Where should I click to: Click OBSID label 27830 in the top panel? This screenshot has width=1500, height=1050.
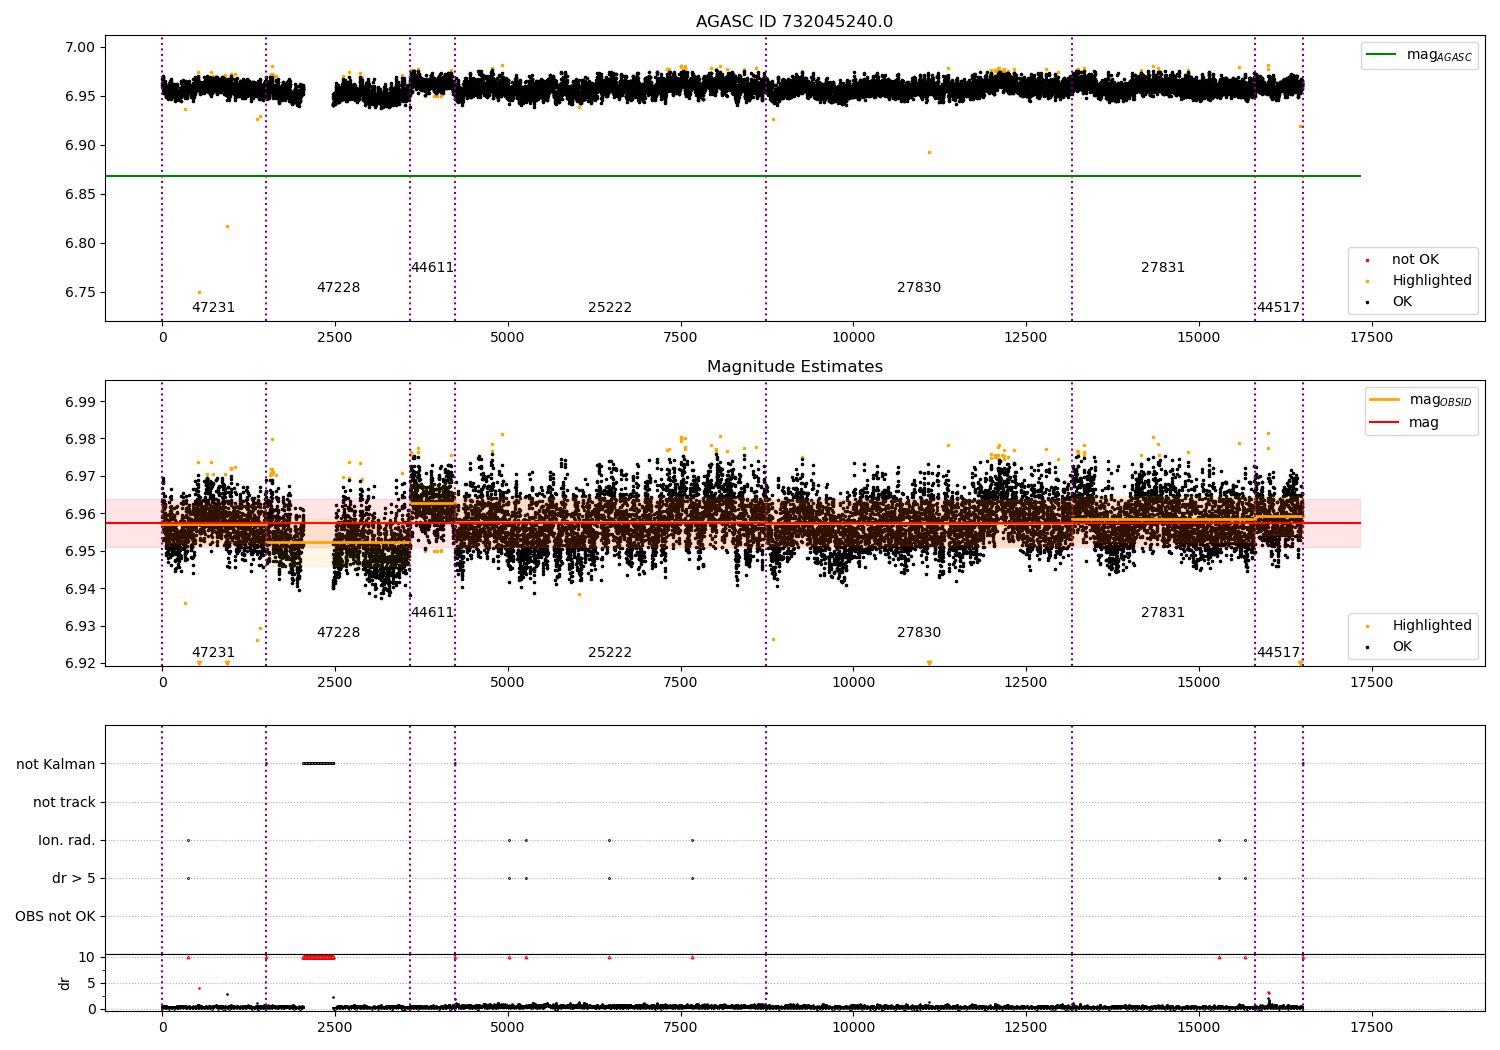919,288
